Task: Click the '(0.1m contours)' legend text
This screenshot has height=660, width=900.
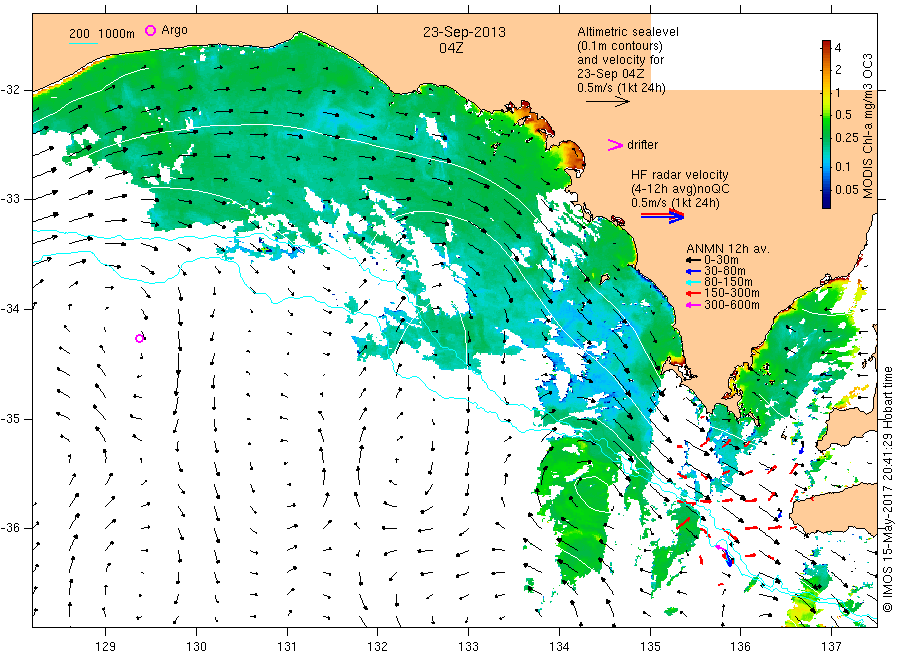Action: (x=620, y=46)
